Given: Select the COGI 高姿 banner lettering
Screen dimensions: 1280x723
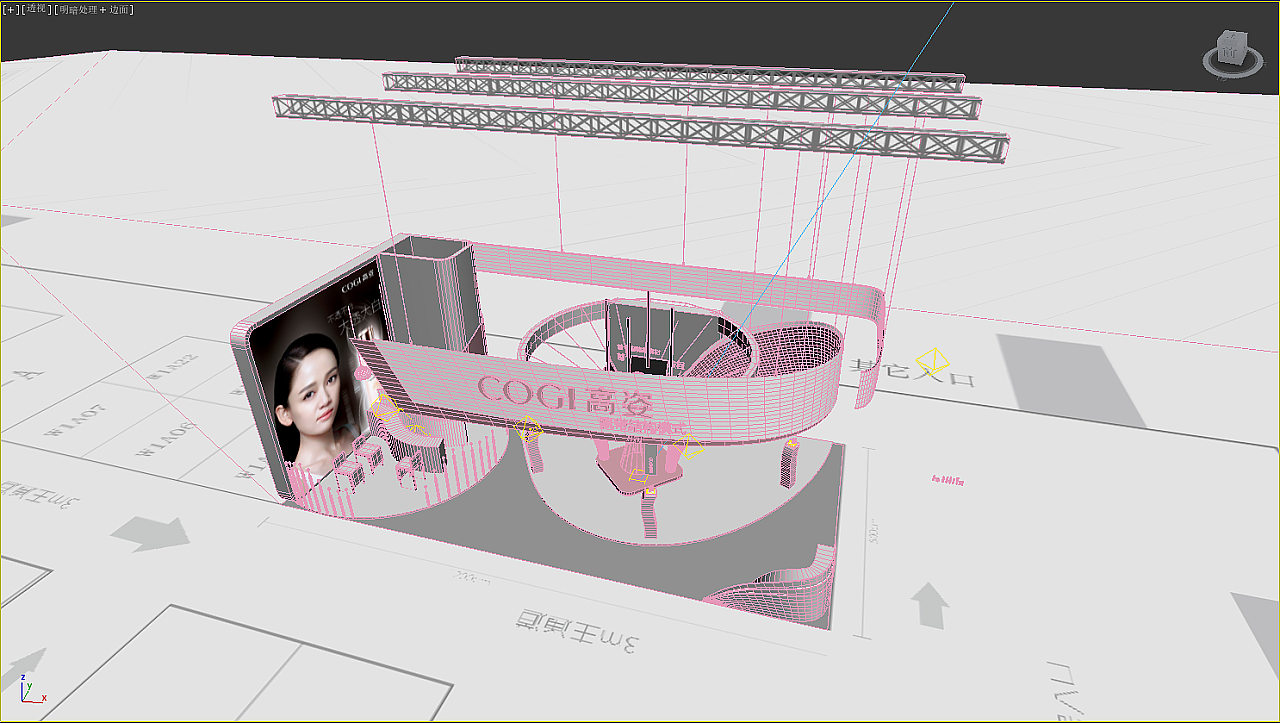Looking at the screenshot, I should pyautogui.click(x=565, y=397).
